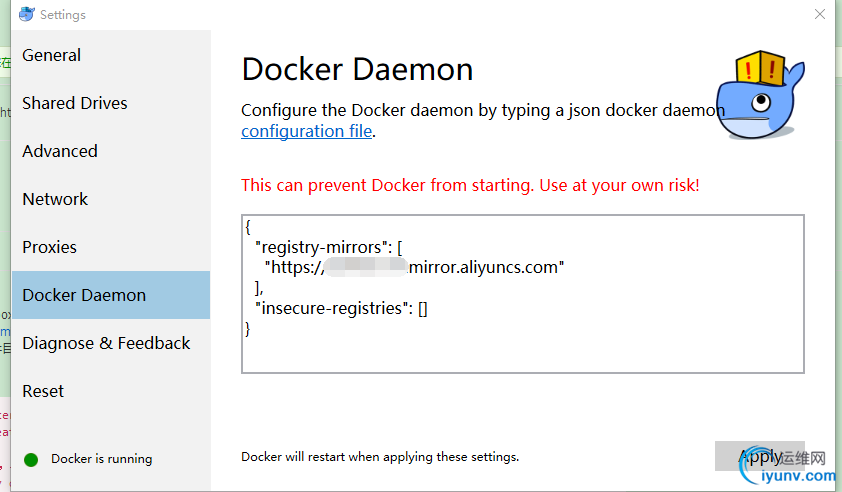
Task: Close the Settings window
Action: coord(820,14)
